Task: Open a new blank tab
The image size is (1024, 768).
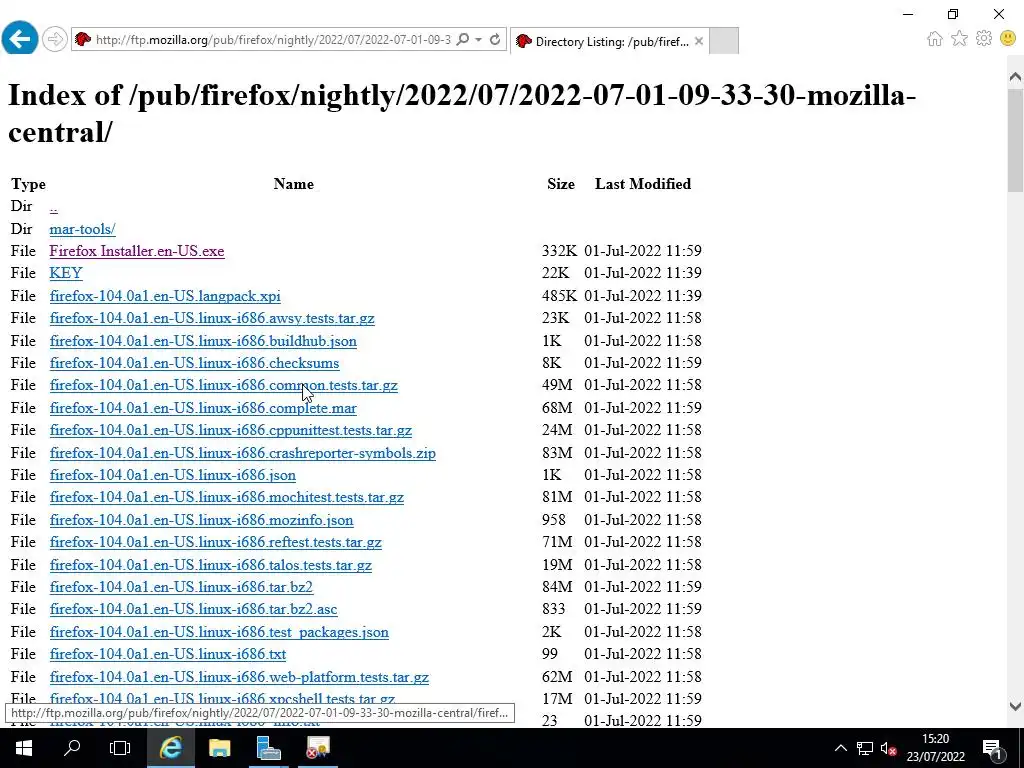Action: [724, 41]
